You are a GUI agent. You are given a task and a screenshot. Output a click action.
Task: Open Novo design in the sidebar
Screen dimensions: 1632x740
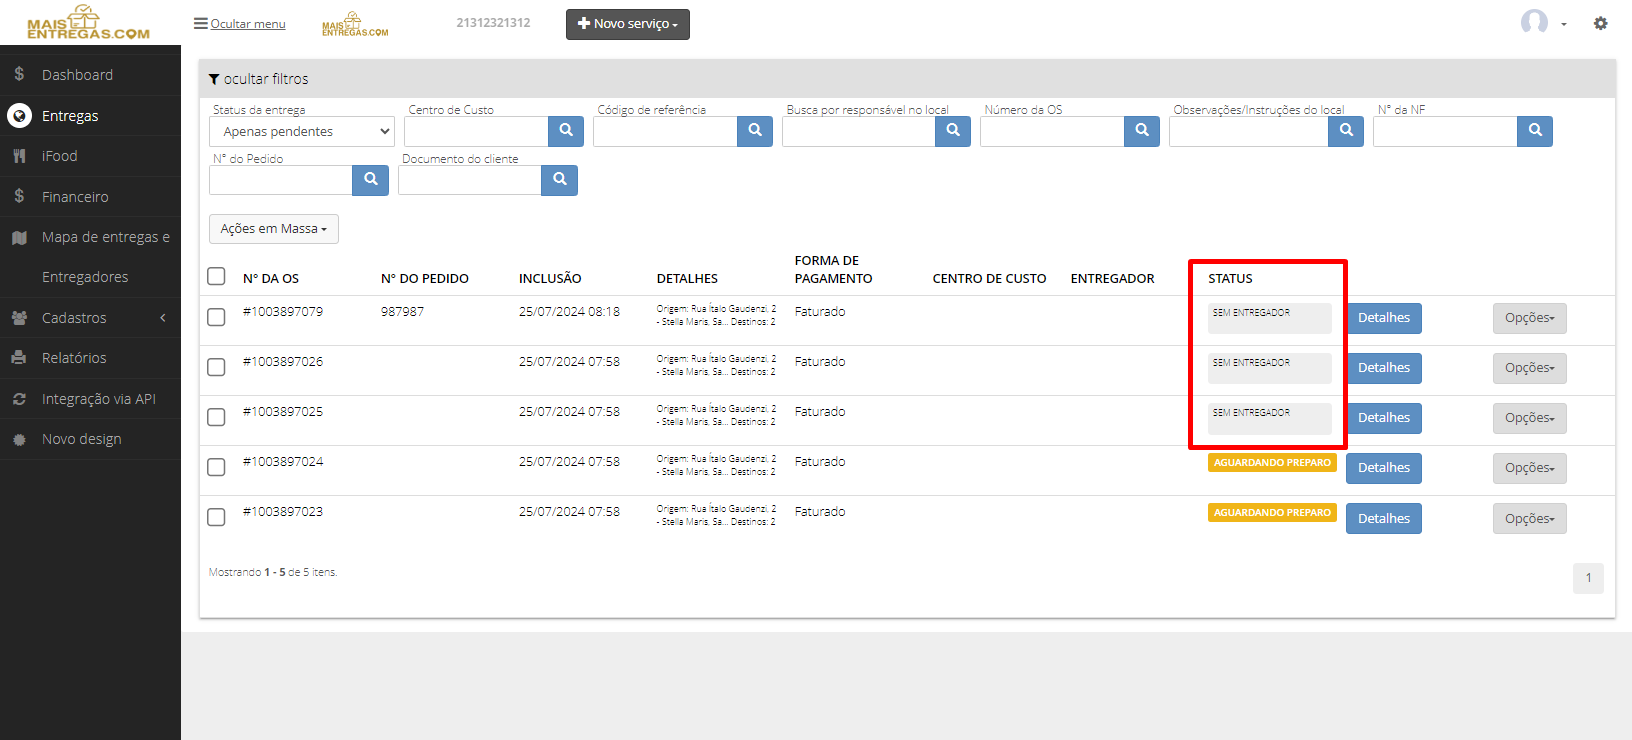[90, 439]
